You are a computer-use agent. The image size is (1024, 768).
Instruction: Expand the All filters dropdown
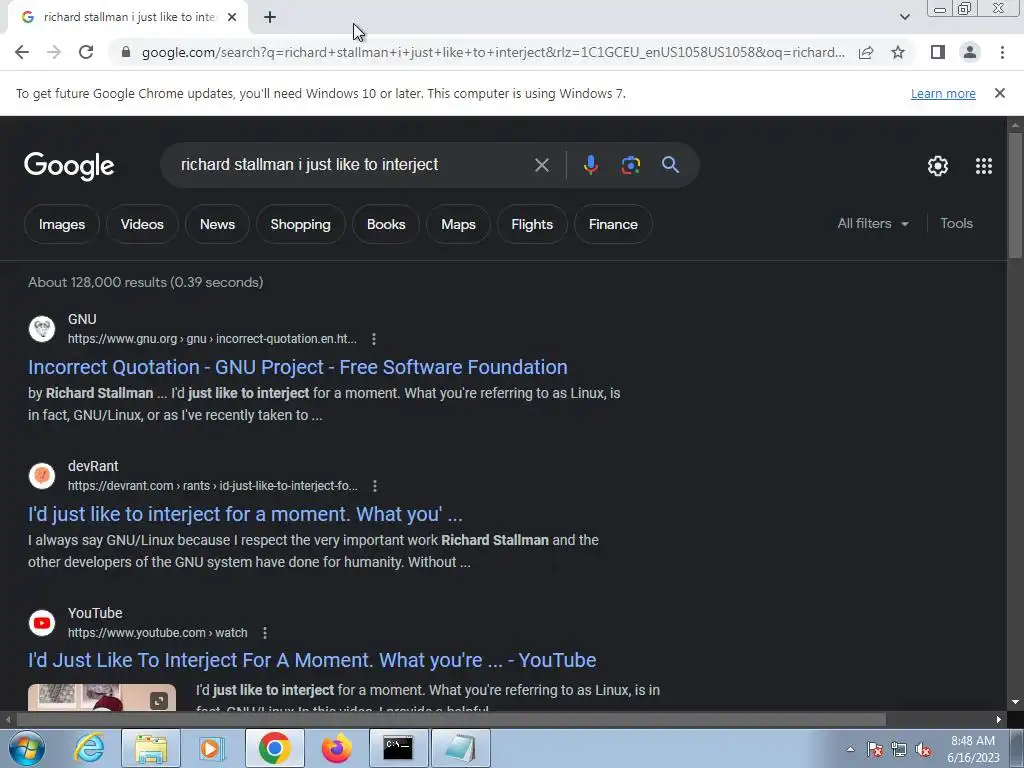[873, 223]
